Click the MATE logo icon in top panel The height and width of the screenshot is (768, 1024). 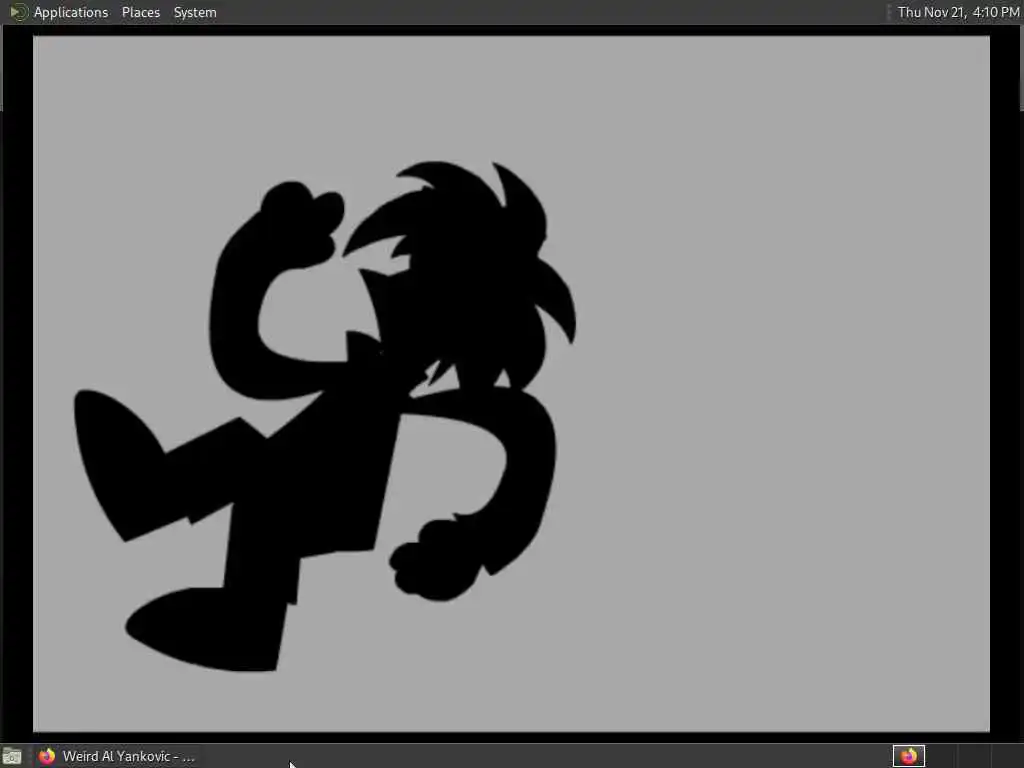pos(18,12)
